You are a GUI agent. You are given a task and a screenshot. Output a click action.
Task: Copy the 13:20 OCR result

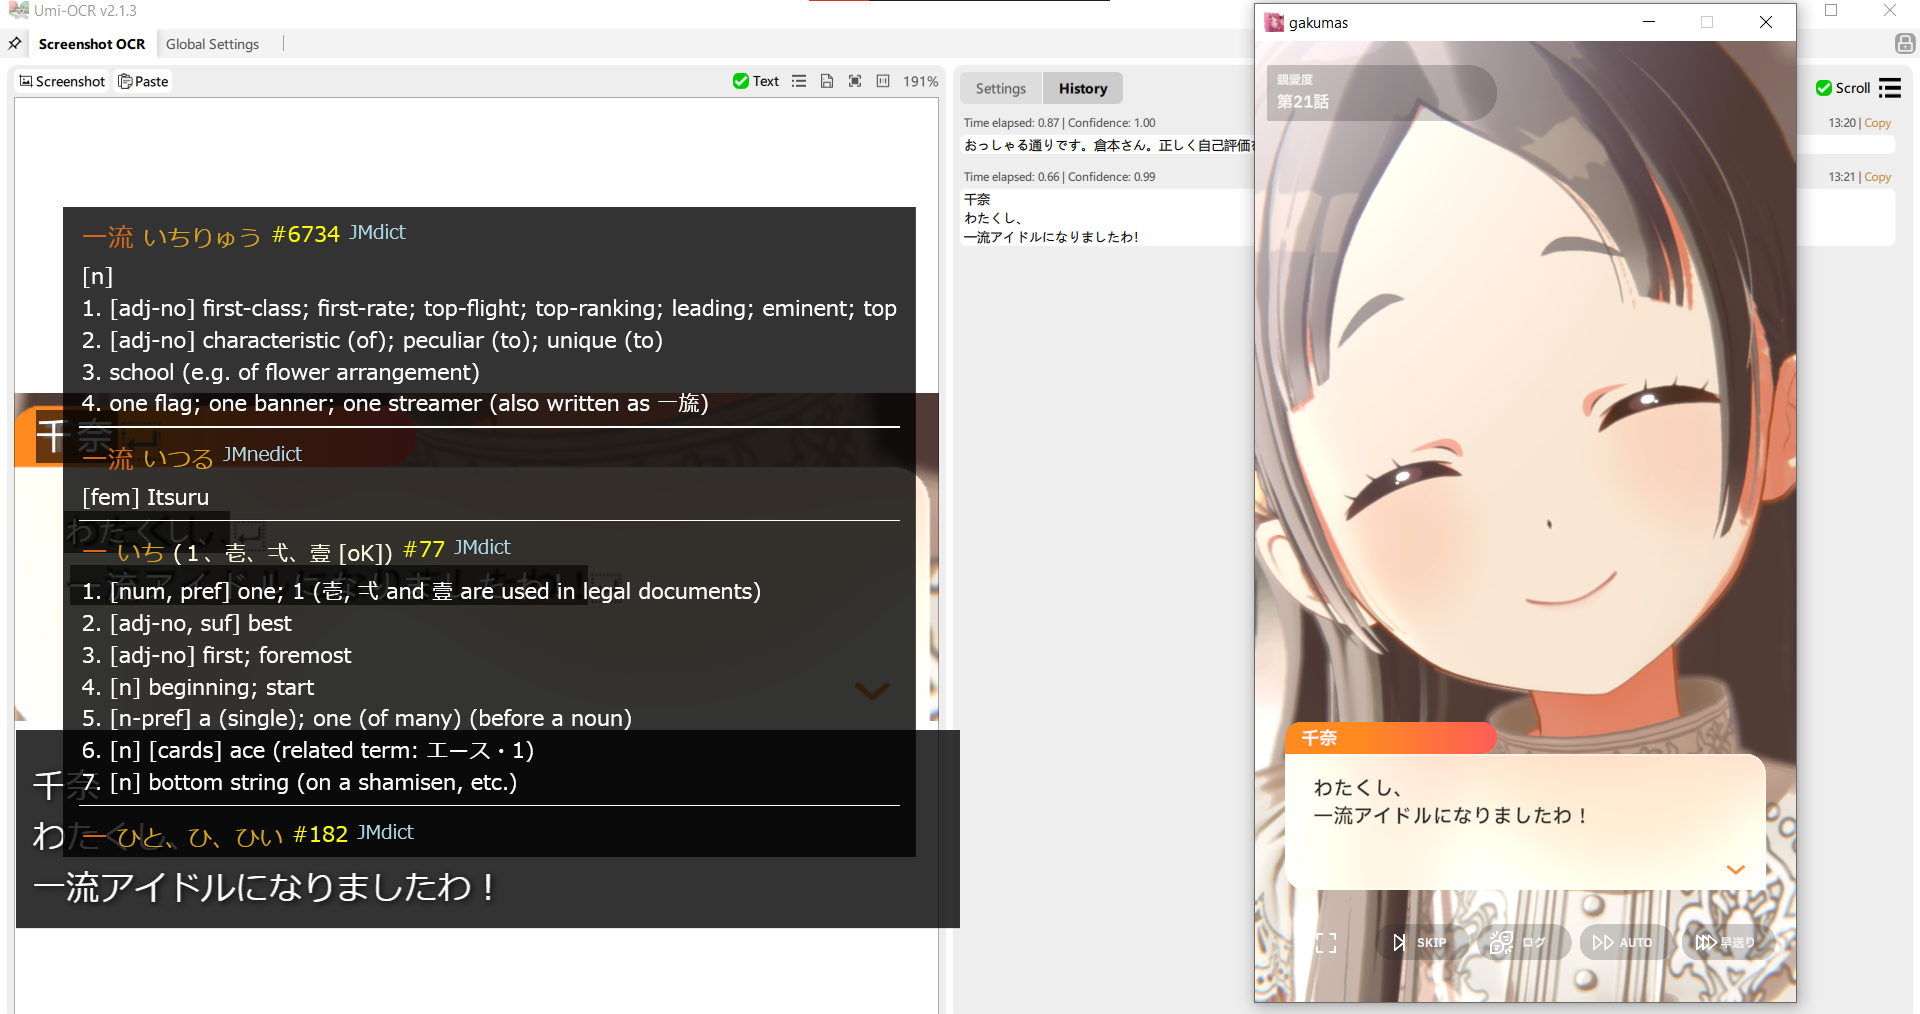1878,123
